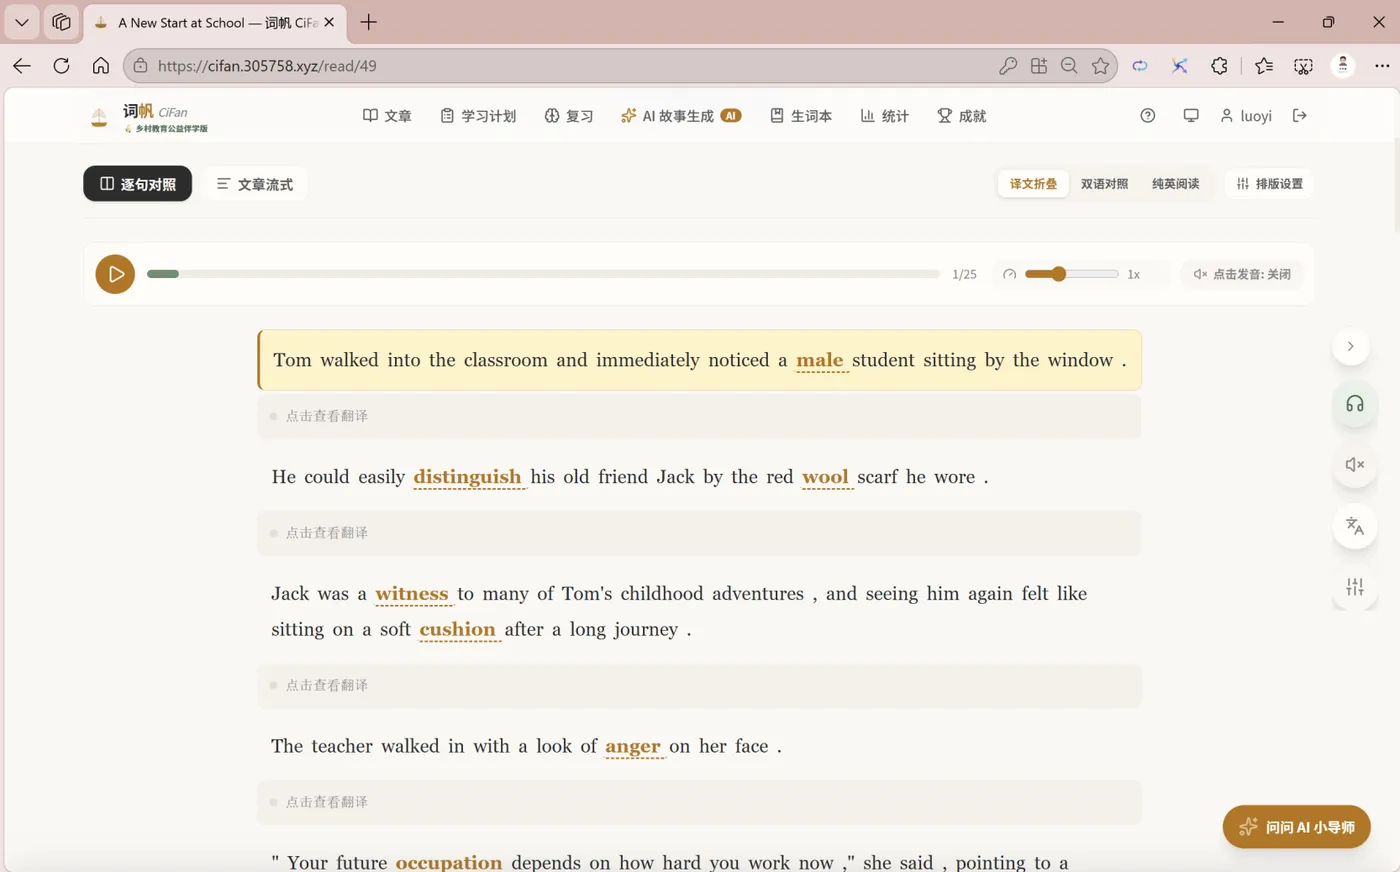Image resolution: width=1400 pixels, height=872 pixels.
Task: Expand the right sidebar chevron
Action: coord(1351,346)
